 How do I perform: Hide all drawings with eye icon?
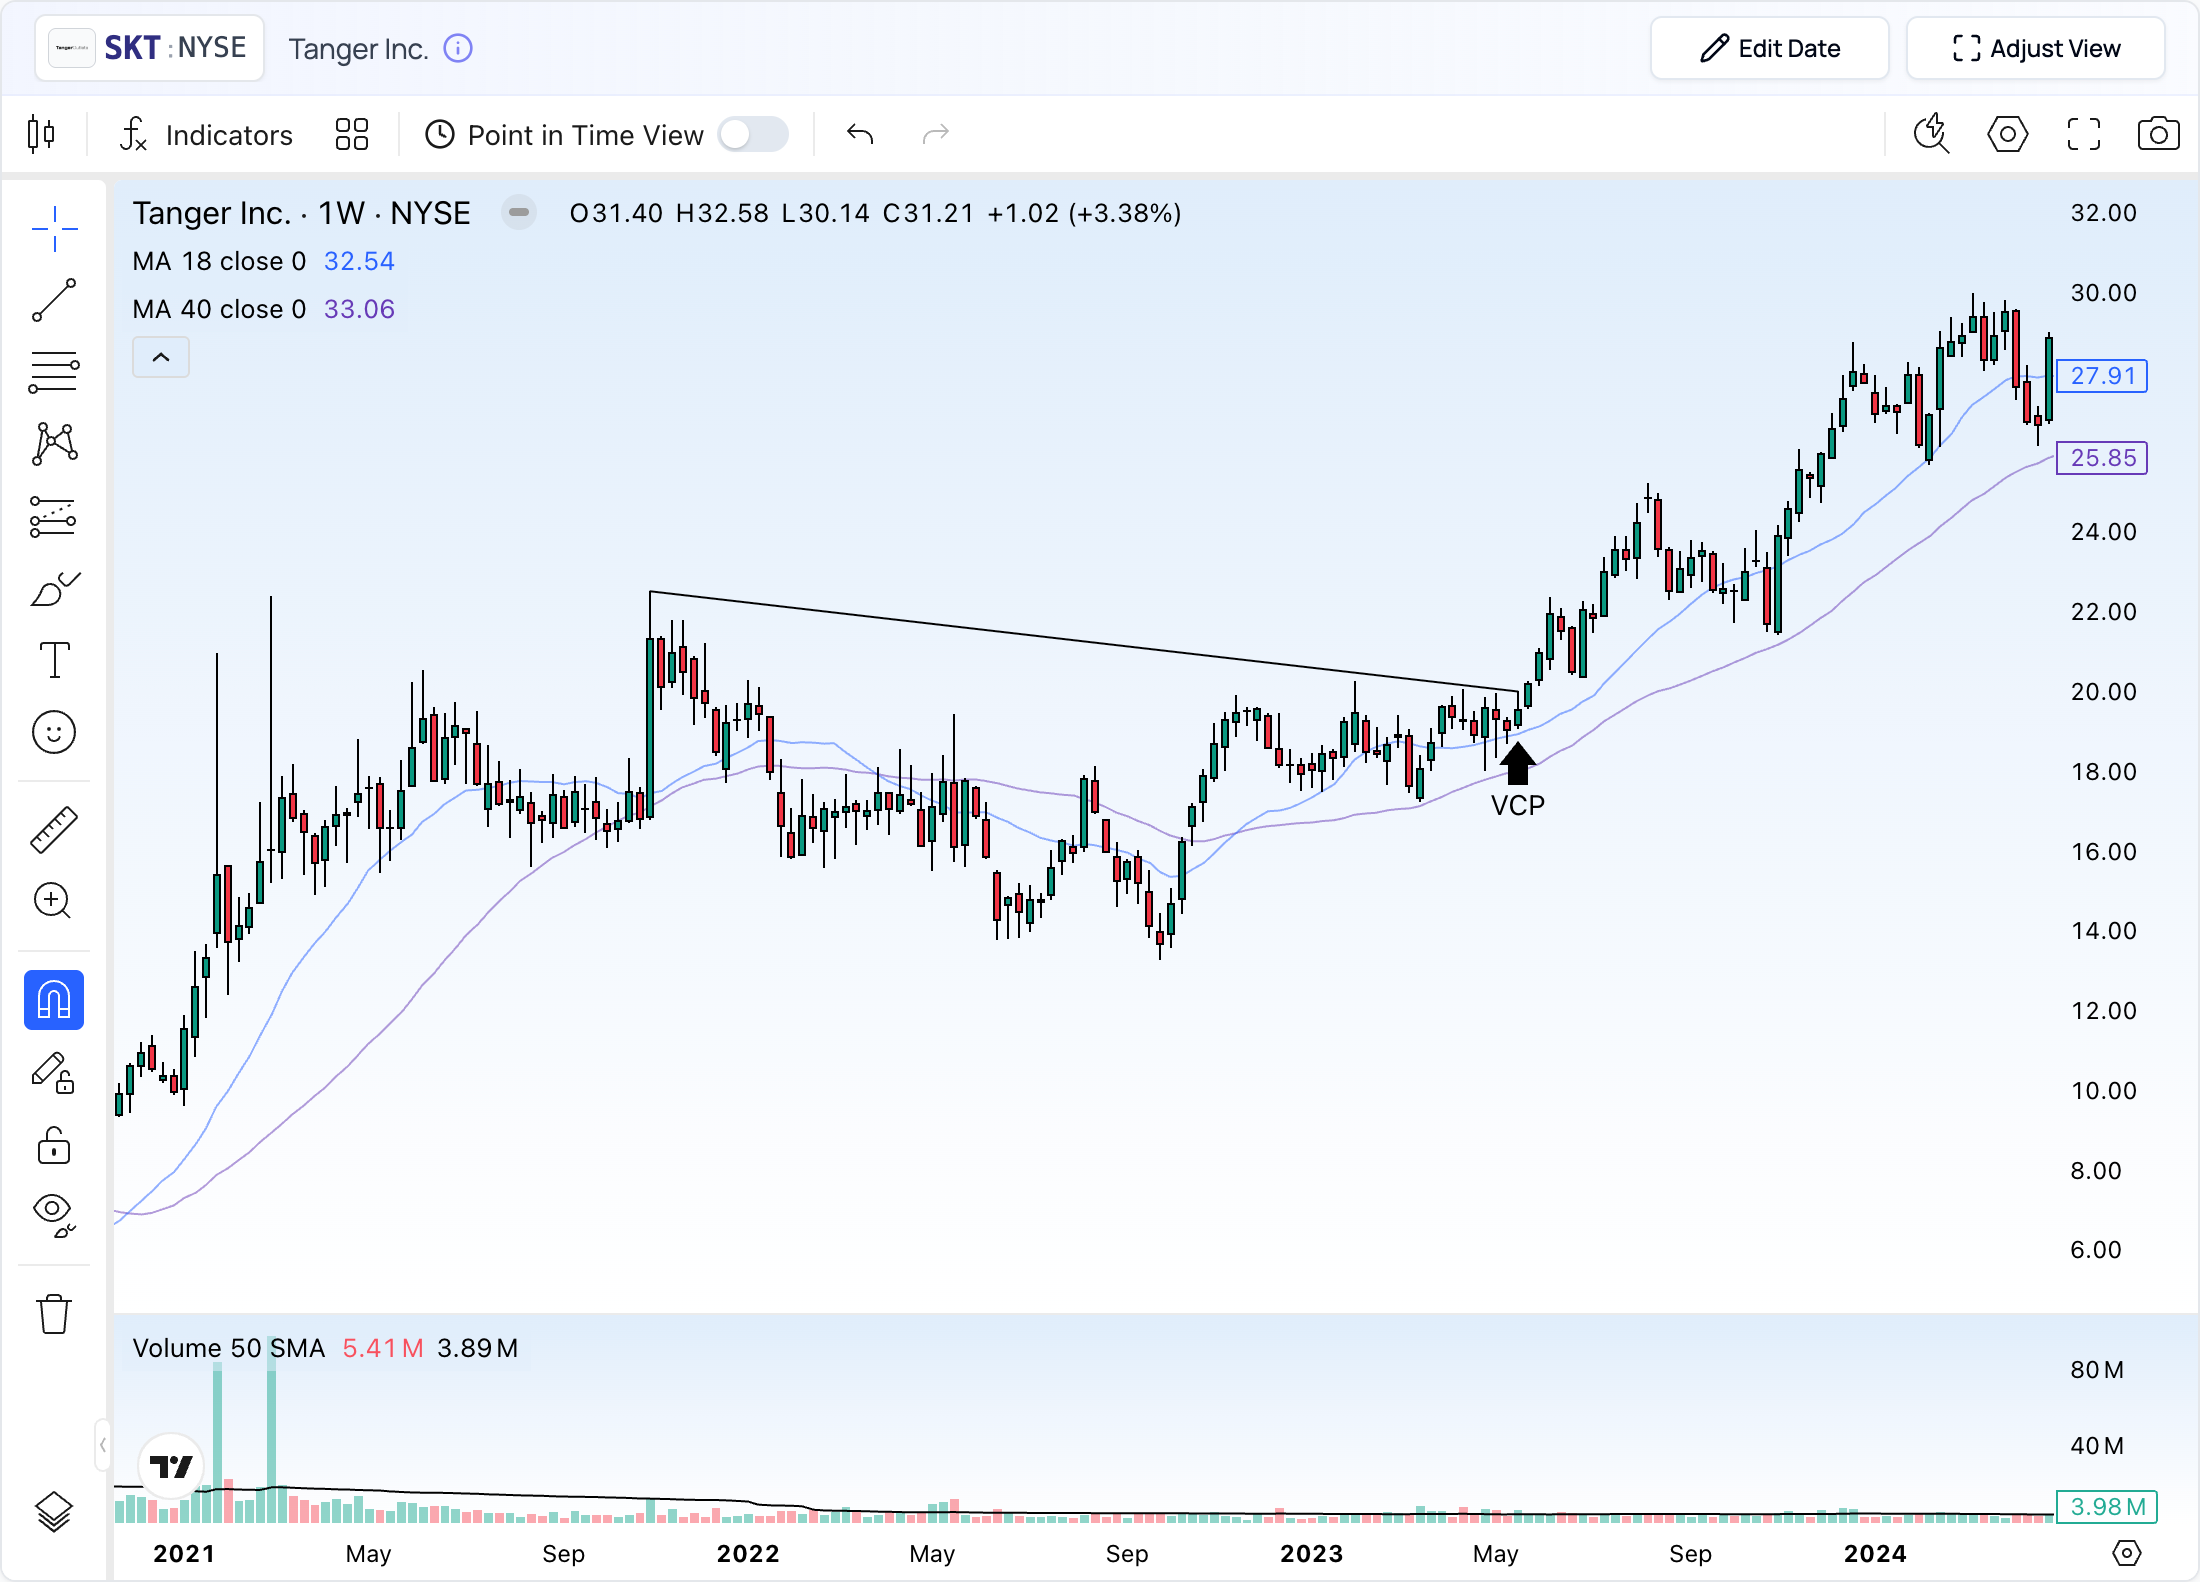(54, 1215)
